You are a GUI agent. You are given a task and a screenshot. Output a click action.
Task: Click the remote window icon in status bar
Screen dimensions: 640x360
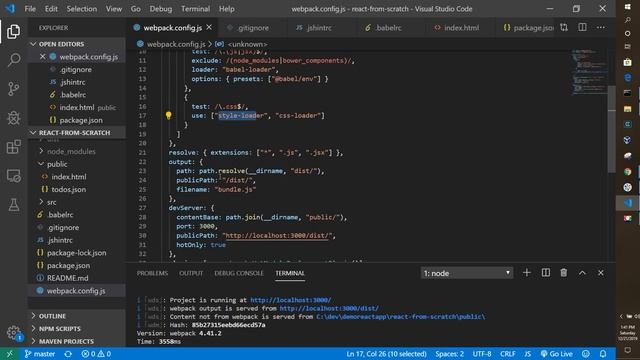pyautogui.click(x=9, y=354)
